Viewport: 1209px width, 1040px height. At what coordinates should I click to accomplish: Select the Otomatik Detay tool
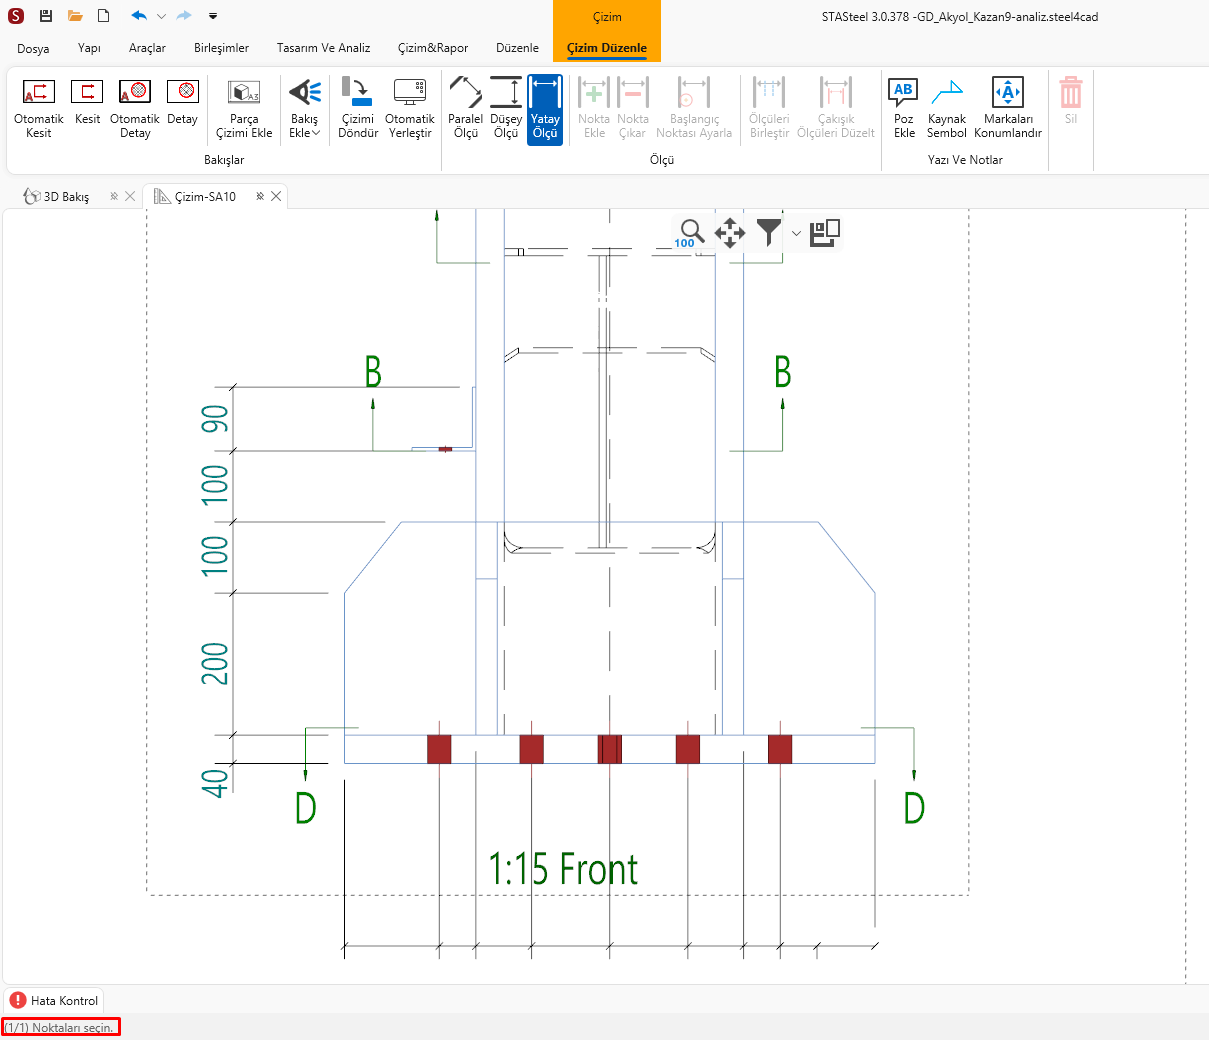[135, 108]
